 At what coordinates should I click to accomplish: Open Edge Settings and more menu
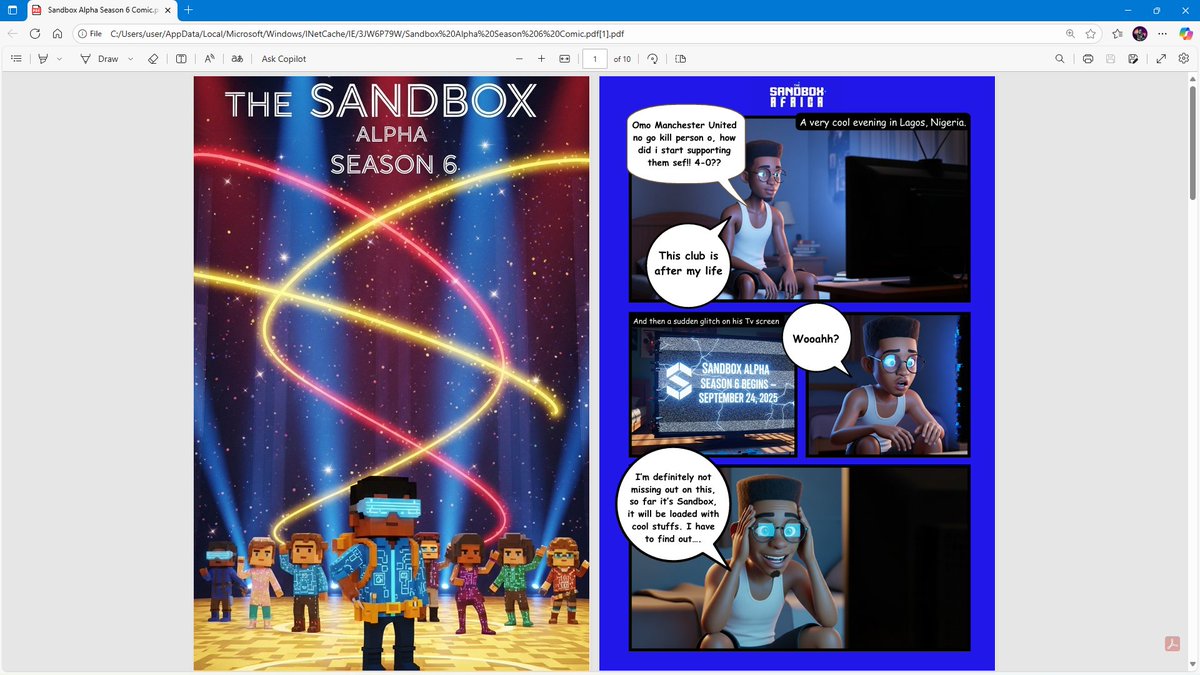[1161, 33]
